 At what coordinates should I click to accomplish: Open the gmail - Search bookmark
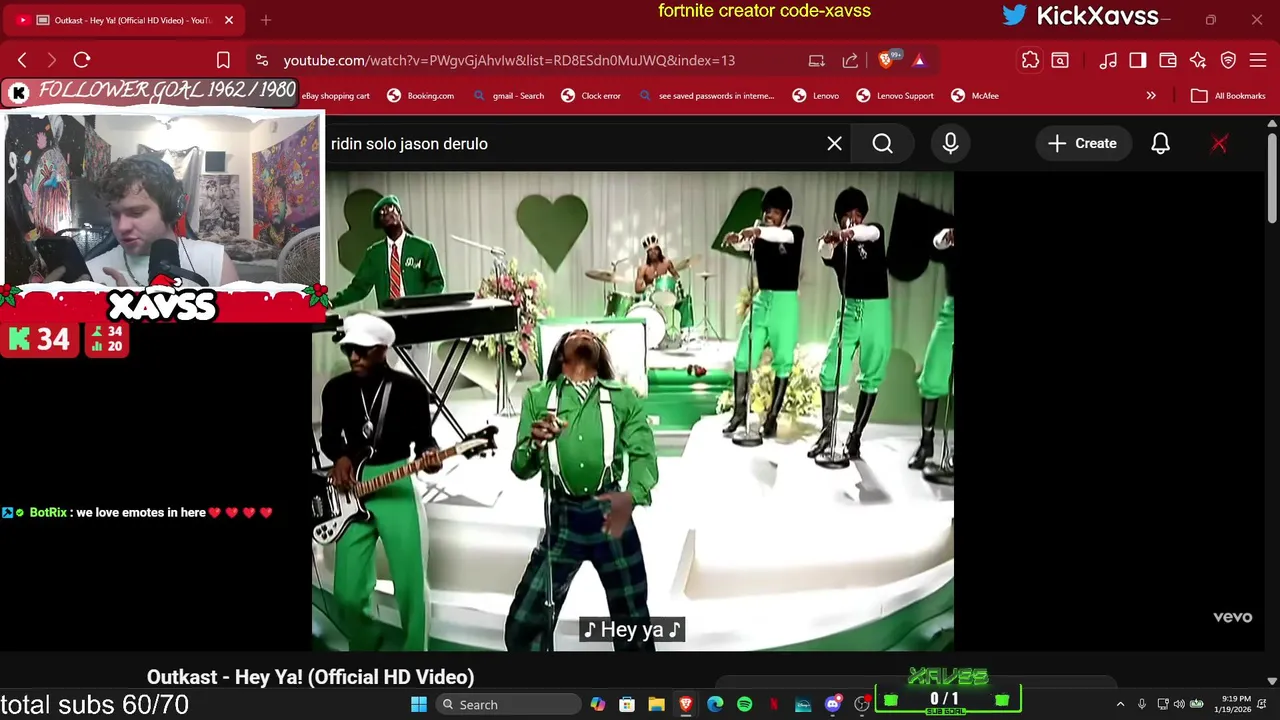point(508,95)
